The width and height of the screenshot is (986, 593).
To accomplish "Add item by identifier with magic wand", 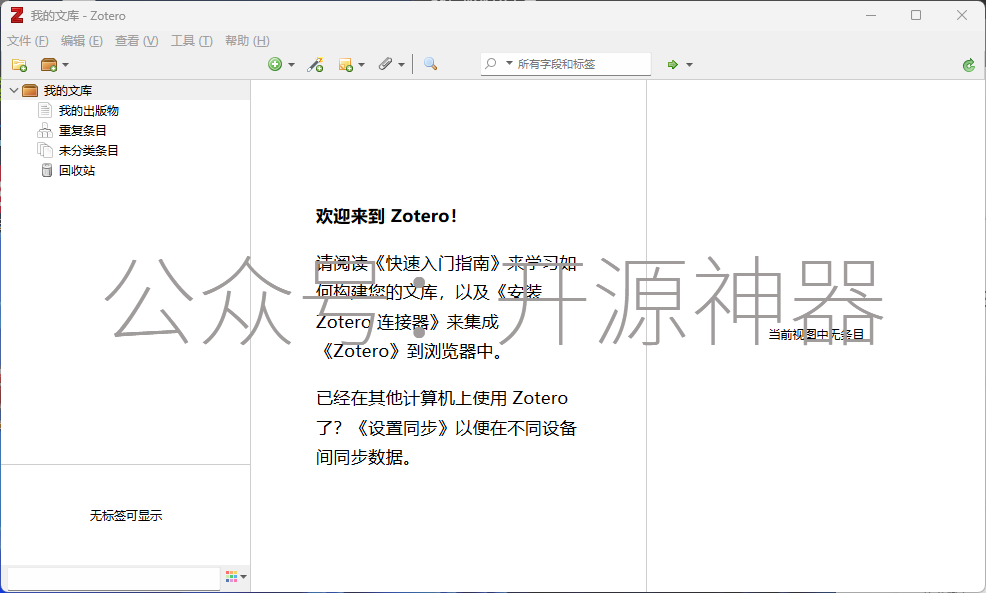I will pyautogui.click(x=315, y=64).
